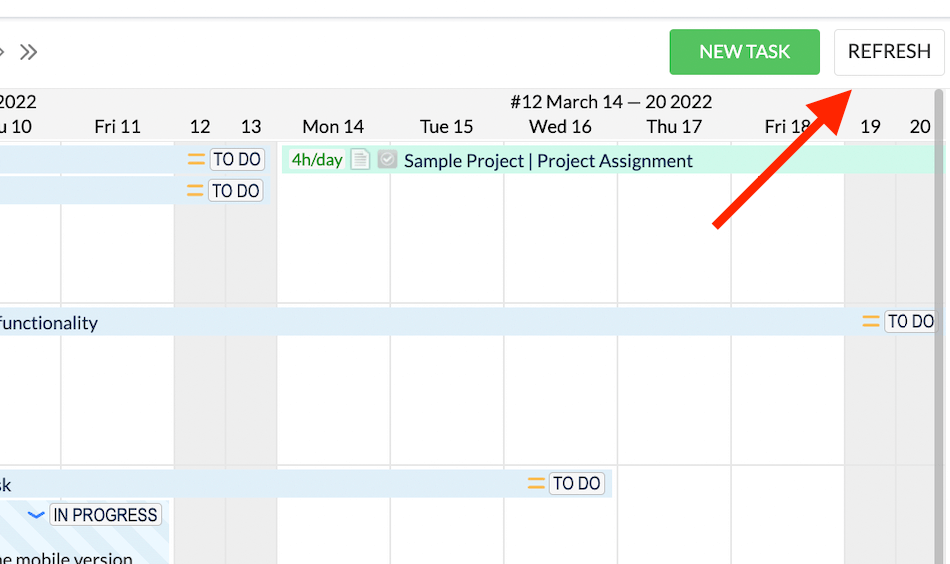Click the medium priority icon before Mon 14
This screenshot has width=950, height=564.
pyautogui.click(x=196, y=160)
